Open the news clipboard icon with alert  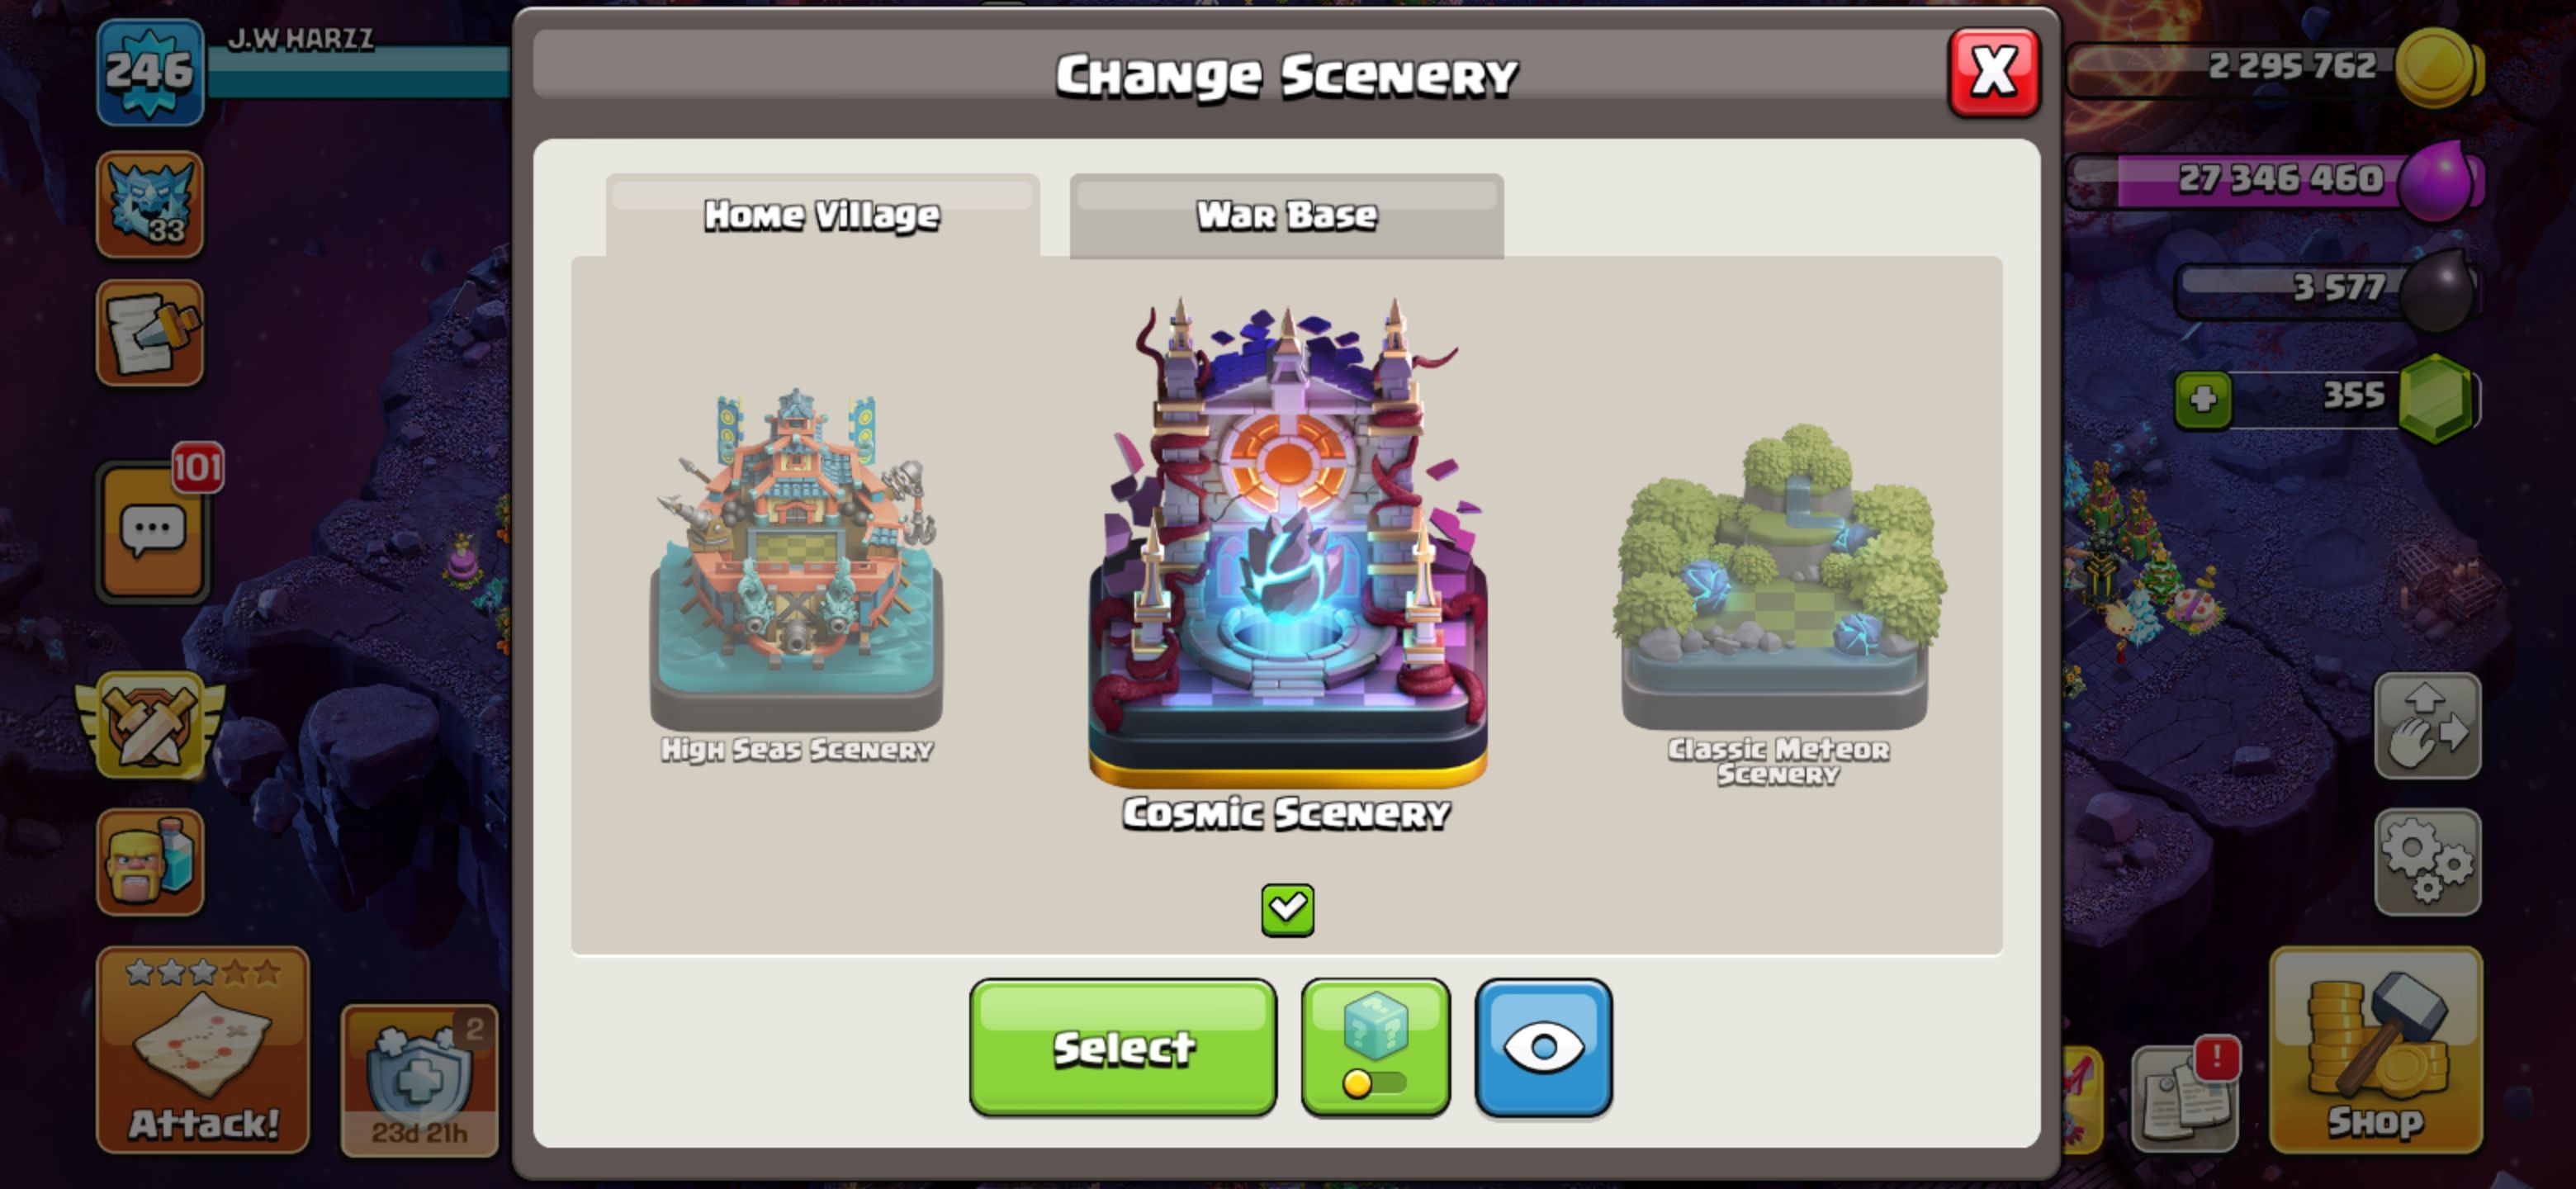coord(2185,1097)
